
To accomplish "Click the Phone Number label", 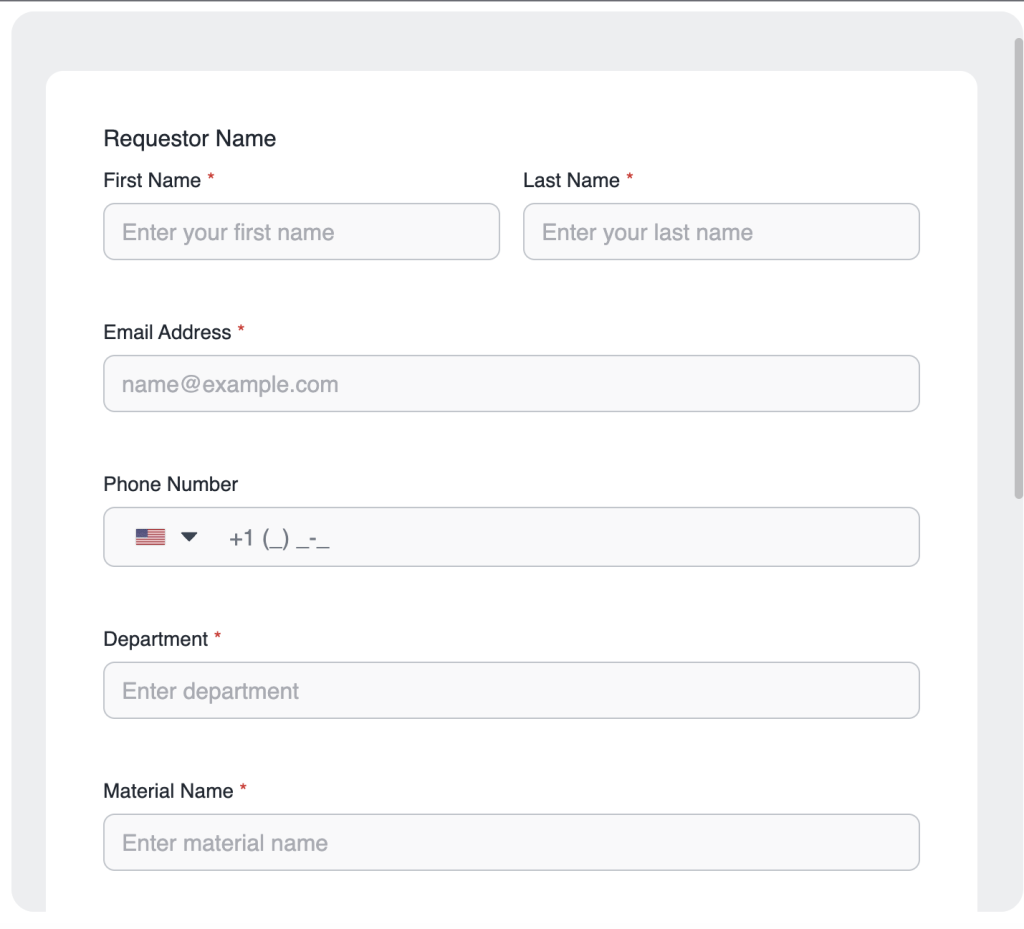I will click(170, 484).
